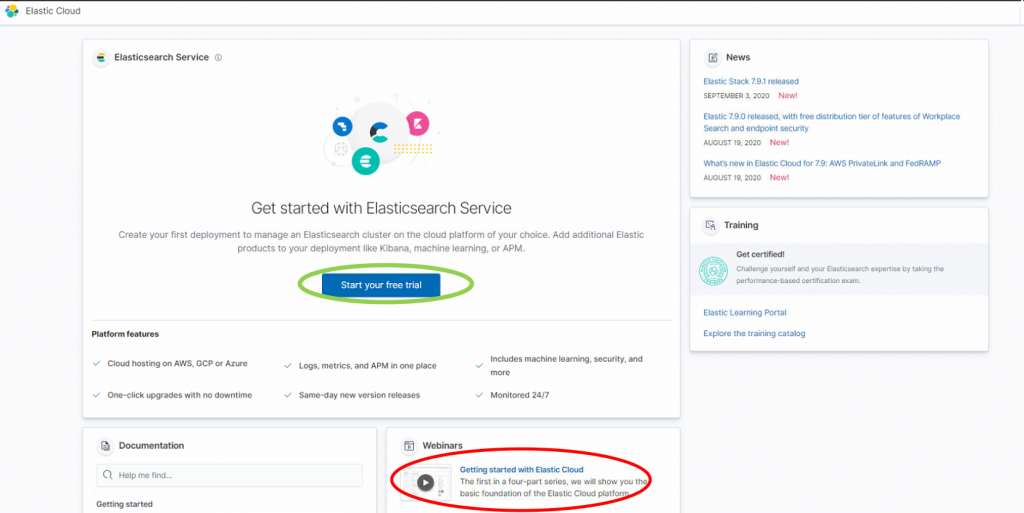Image resolution: width=1024 pixels, height=513 pixels.
Task: Open the Elastic Learning Portal link
Action: (744, 313)
